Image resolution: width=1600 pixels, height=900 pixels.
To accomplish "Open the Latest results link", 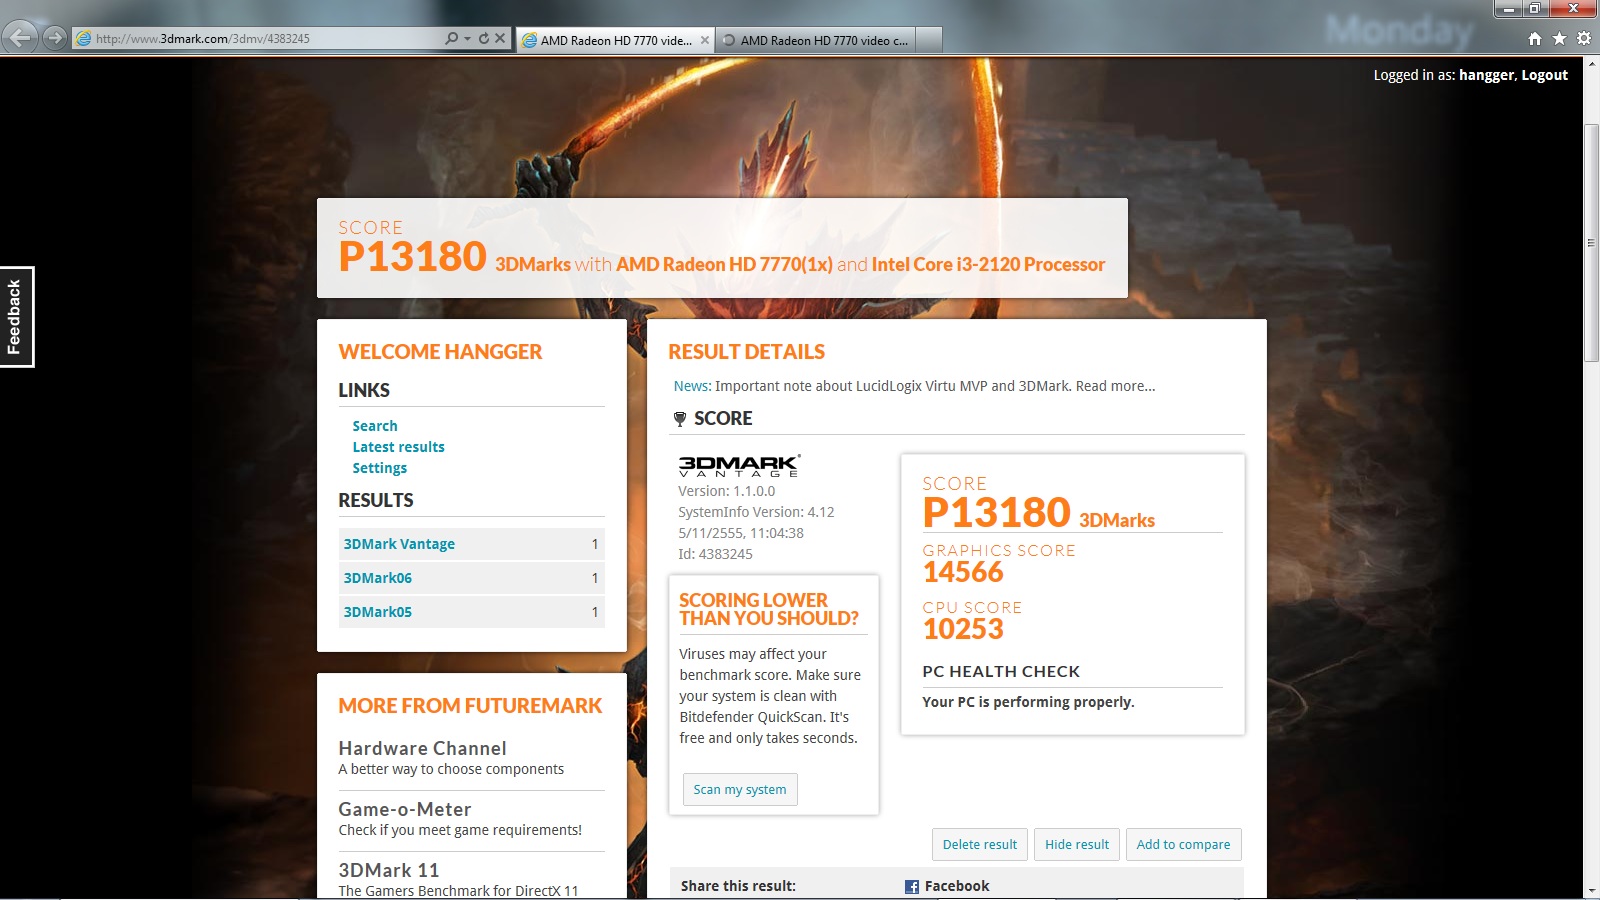I will click(x=398, y=447).
